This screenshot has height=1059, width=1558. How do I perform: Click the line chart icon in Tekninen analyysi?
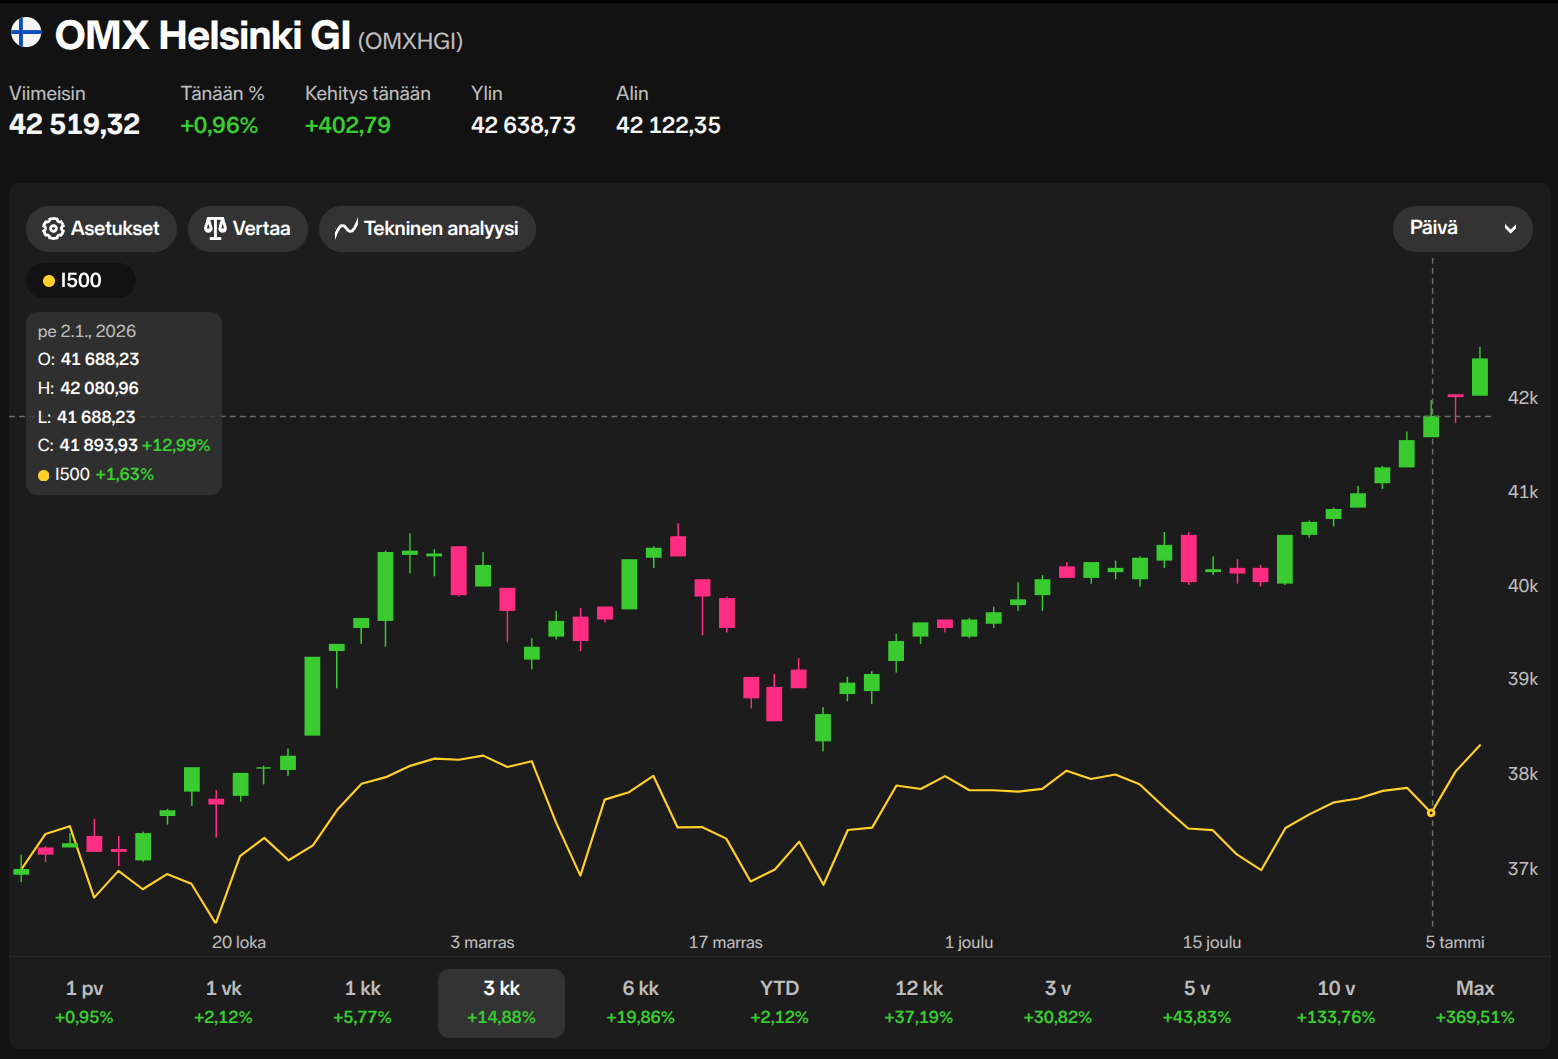tap(346, 229)
